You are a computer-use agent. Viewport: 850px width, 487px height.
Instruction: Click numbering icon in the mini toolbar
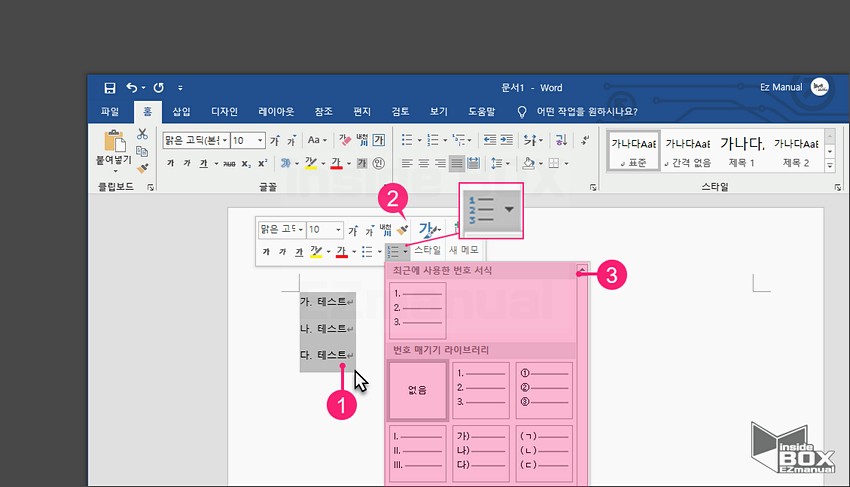pyautogui.click(x=393, y=252)
